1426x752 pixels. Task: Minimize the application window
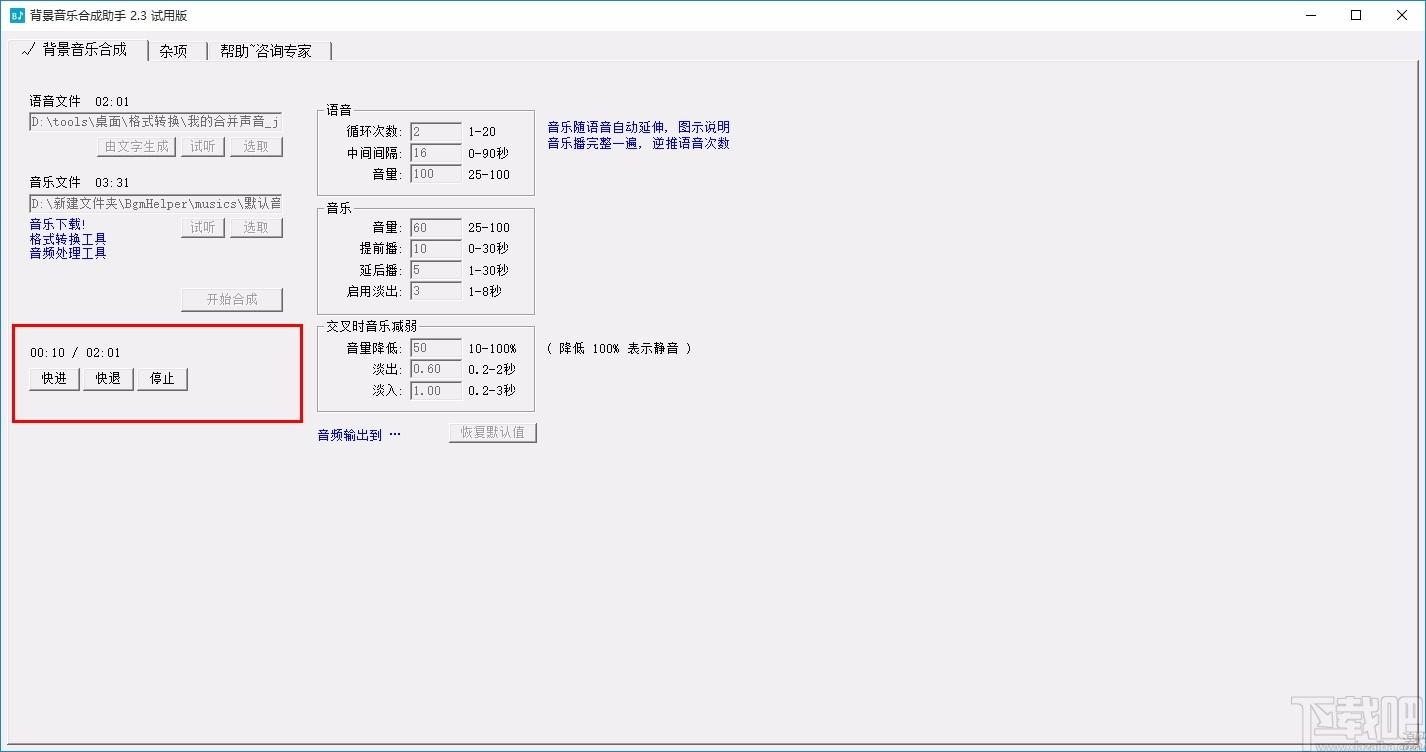coord(1311,15)
